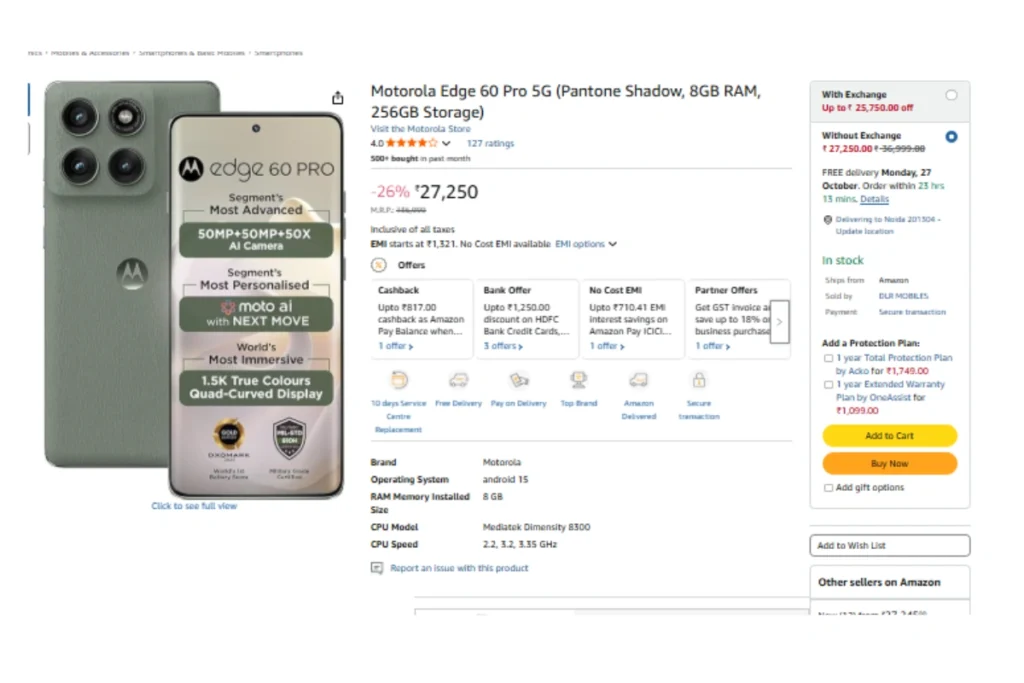Select the Without Exchange radio option
The image size is (1024, 683).
click(x=951, y=136)
